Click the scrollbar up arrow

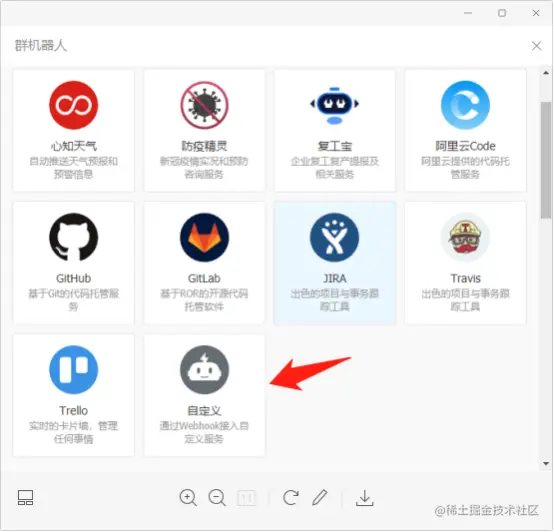[x=546, y=73]
